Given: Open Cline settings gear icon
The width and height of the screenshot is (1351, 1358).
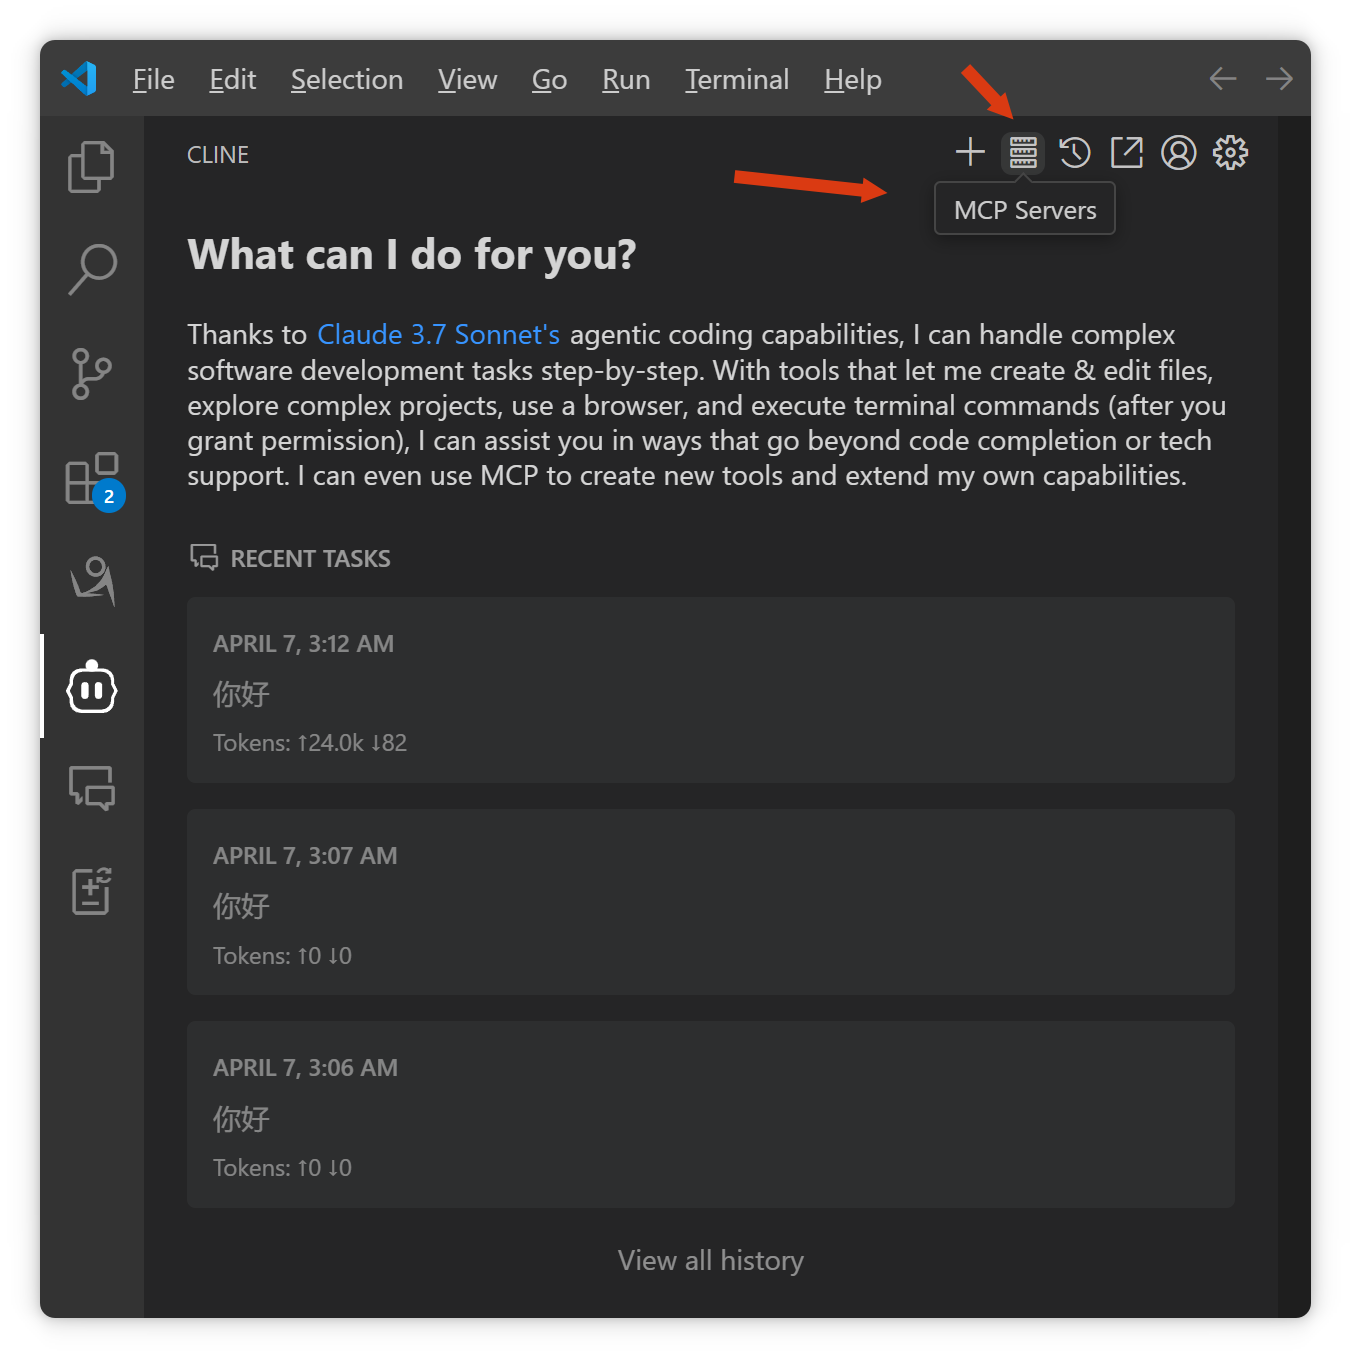Looking at the screenshot, I should click(1230, 153).
